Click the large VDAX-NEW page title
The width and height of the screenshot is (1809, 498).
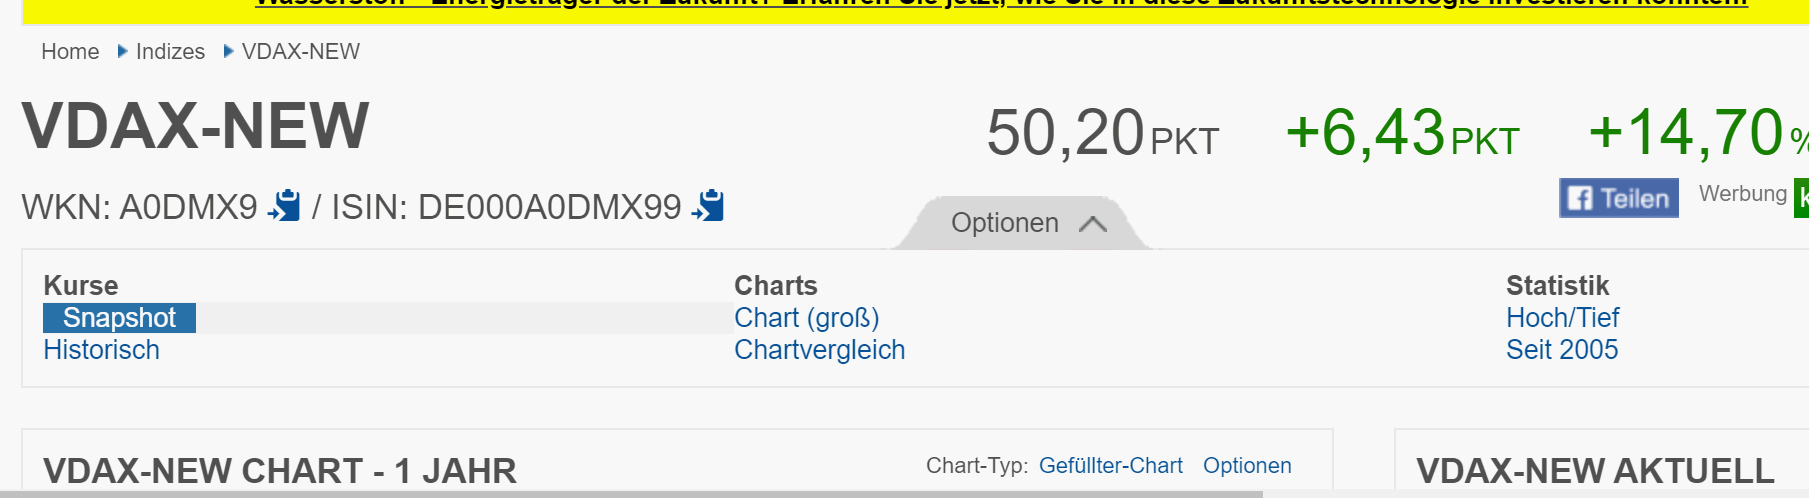(196, 127)
